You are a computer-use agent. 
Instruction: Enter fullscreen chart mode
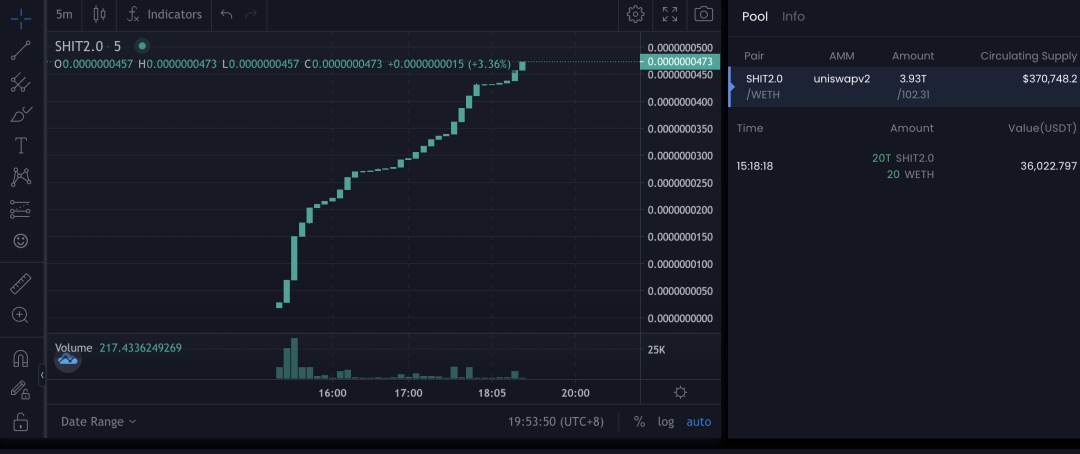(x=670, y=14)
